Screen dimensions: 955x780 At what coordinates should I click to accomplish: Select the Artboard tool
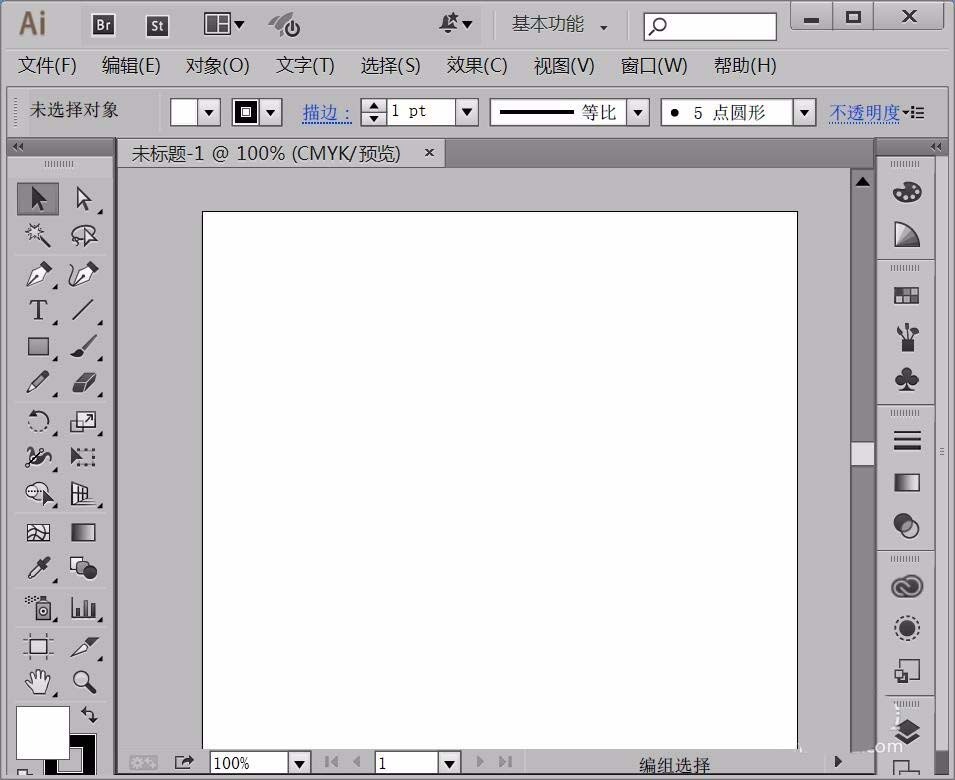coord(38,646)
